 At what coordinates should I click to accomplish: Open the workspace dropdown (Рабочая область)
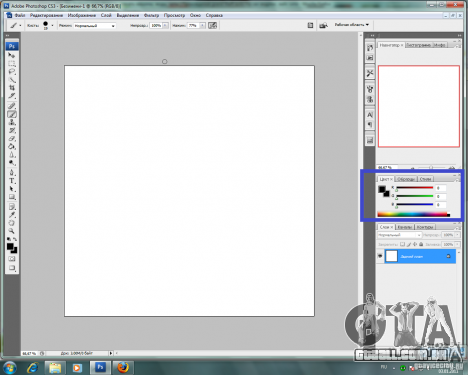pos(352,25)
